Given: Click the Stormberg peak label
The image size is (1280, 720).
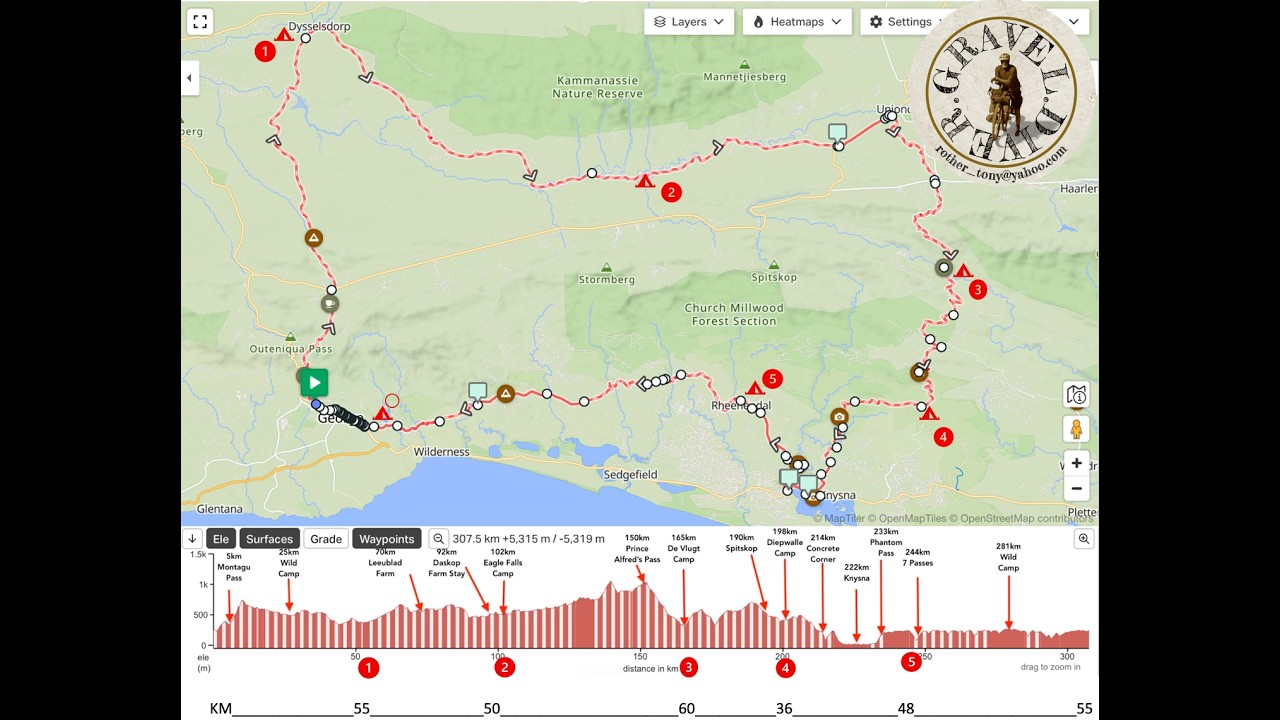Looking at the screenshot, I should [x=607, y=280].
